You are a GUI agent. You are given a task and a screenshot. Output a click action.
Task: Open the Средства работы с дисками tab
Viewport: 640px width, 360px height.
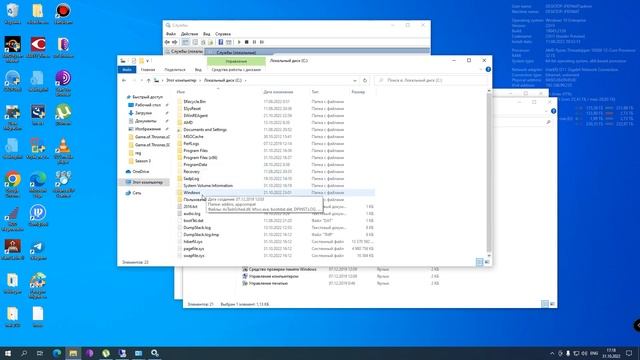[x=236, y=70]
